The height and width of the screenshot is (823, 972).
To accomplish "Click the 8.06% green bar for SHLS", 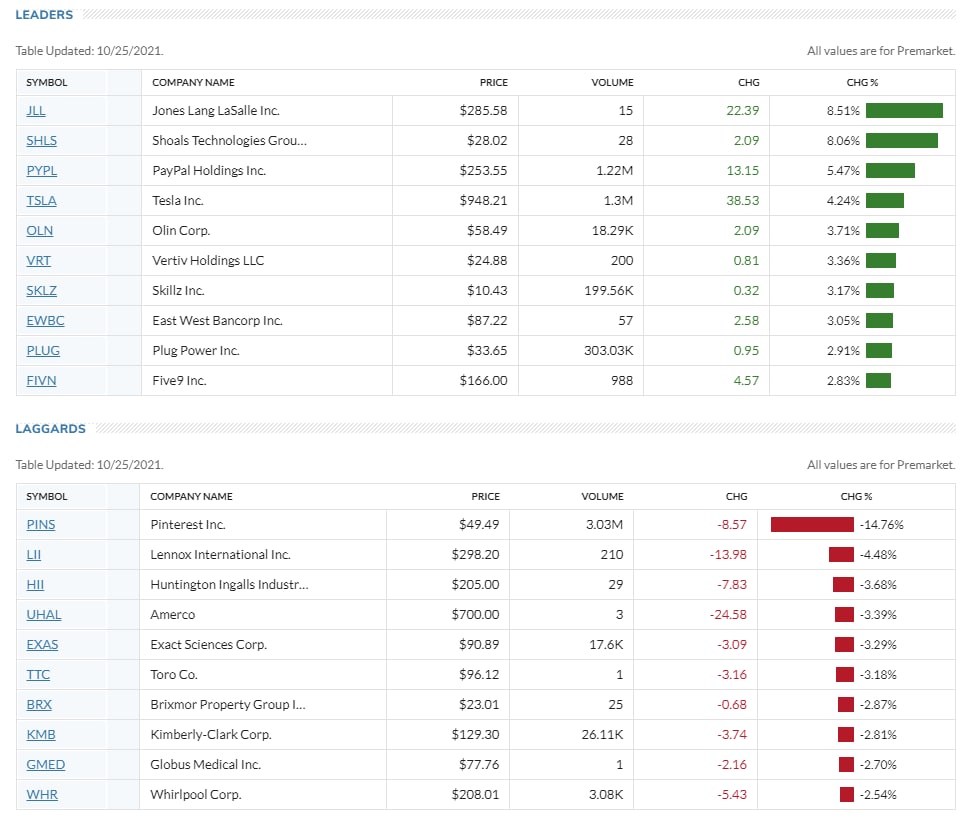I will pyautogui.click(x=901, y=141).
